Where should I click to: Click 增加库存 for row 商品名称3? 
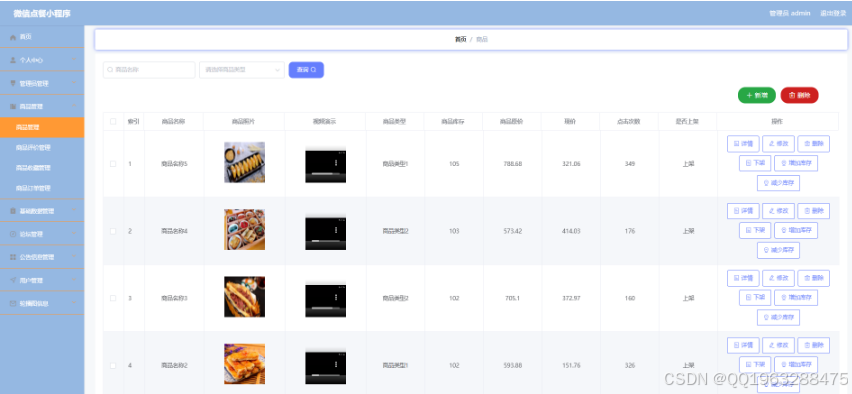click(796, 297)
